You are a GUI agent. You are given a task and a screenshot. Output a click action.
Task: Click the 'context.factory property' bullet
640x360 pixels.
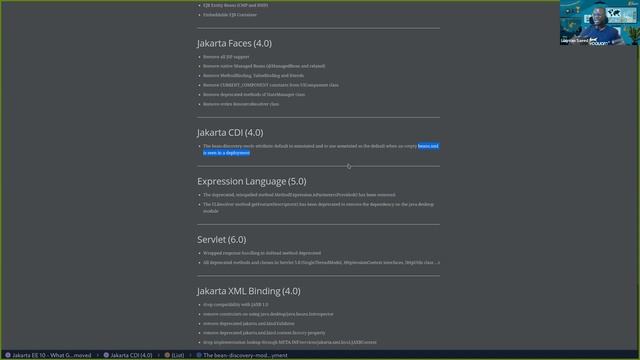[x=264, y=333]
